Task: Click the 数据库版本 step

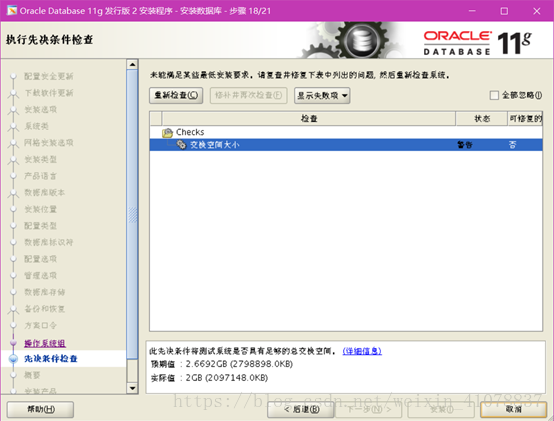Action: tap(45, 192)
